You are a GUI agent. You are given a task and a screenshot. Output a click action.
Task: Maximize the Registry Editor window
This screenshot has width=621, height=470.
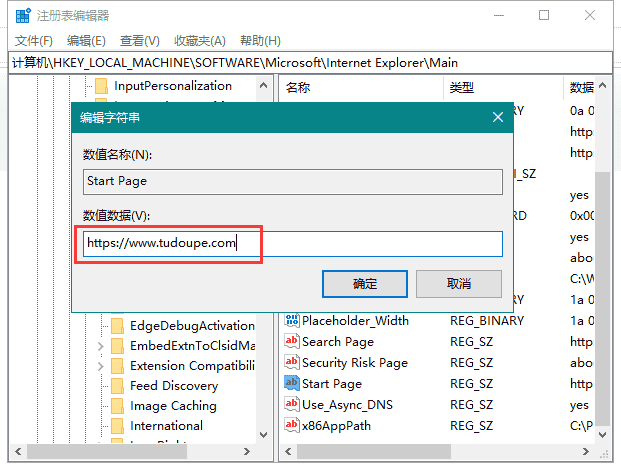544,15
